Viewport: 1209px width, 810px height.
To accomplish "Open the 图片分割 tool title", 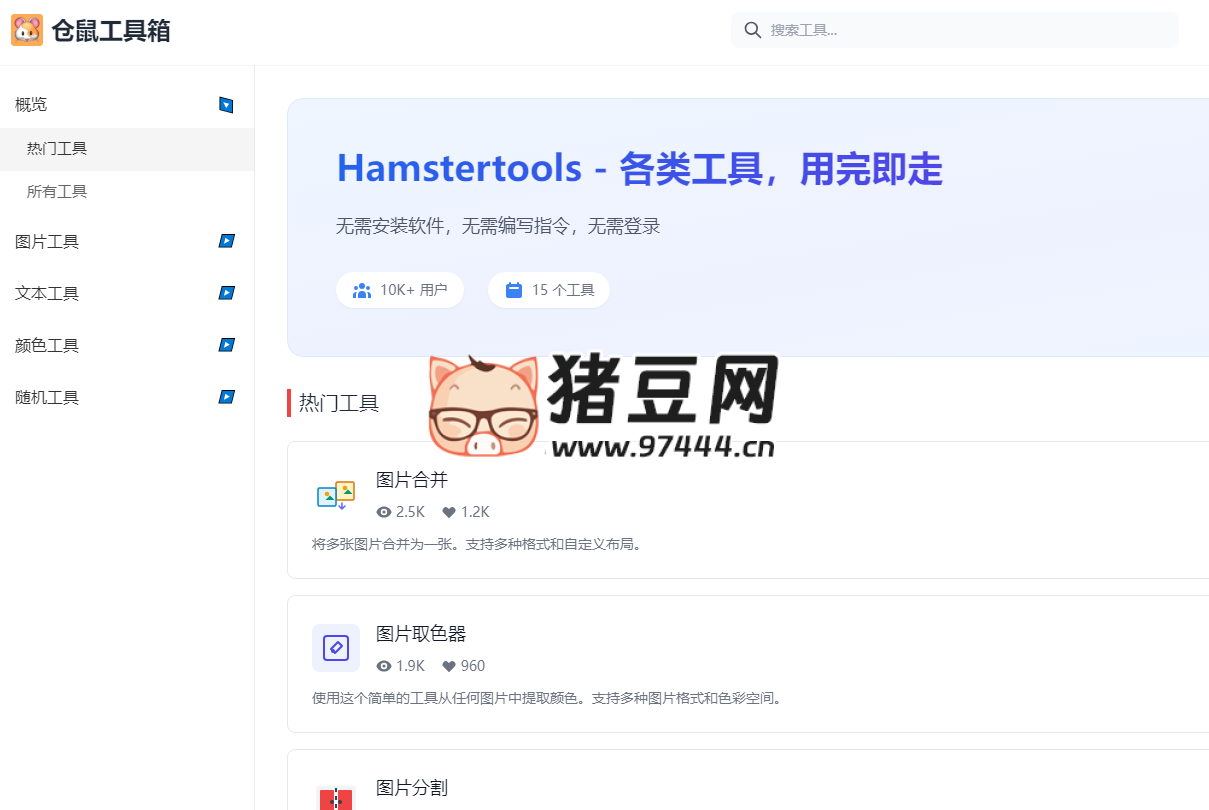I will coord(412,788).
